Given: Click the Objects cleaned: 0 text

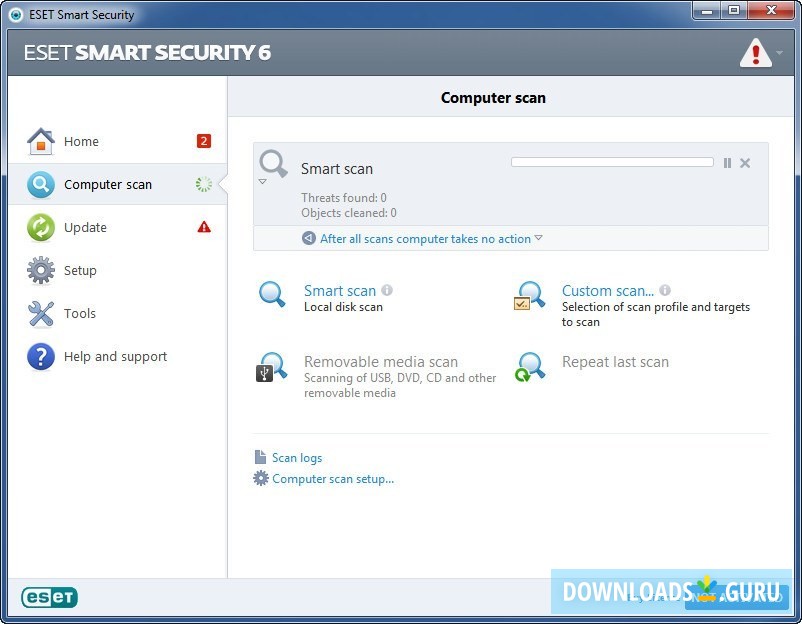Looking at the screenshot, I should pyautogui.click(x=348, y=213).
